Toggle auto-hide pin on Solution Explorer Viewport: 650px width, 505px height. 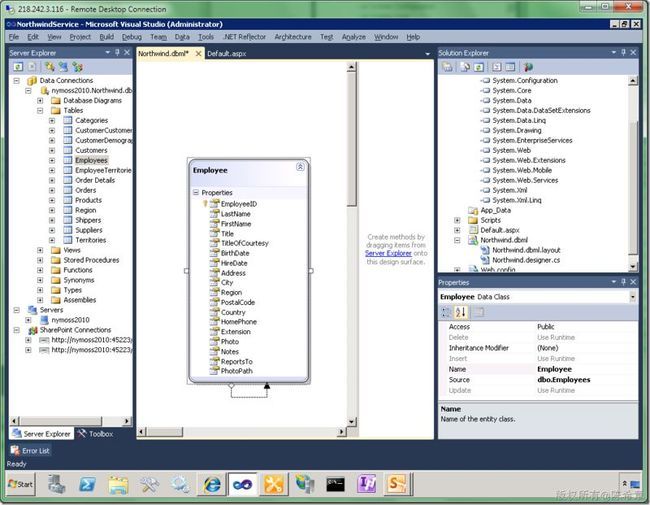623,52
